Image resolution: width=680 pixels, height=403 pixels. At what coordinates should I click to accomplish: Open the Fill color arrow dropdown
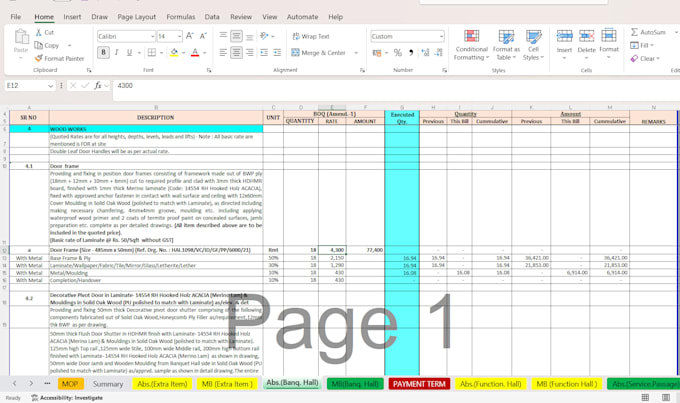pyautogui.click(x=183, y=52)
